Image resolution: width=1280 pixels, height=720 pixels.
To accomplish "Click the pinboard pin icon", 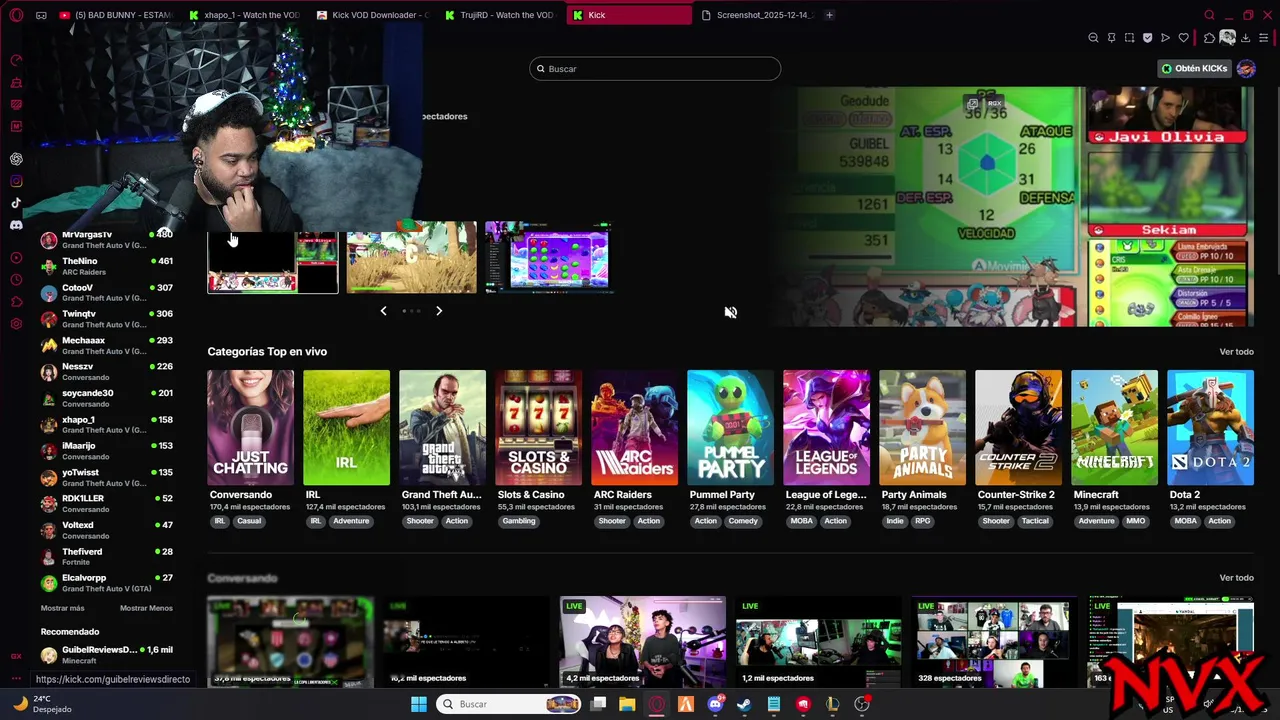I will tap(1111, 38).
